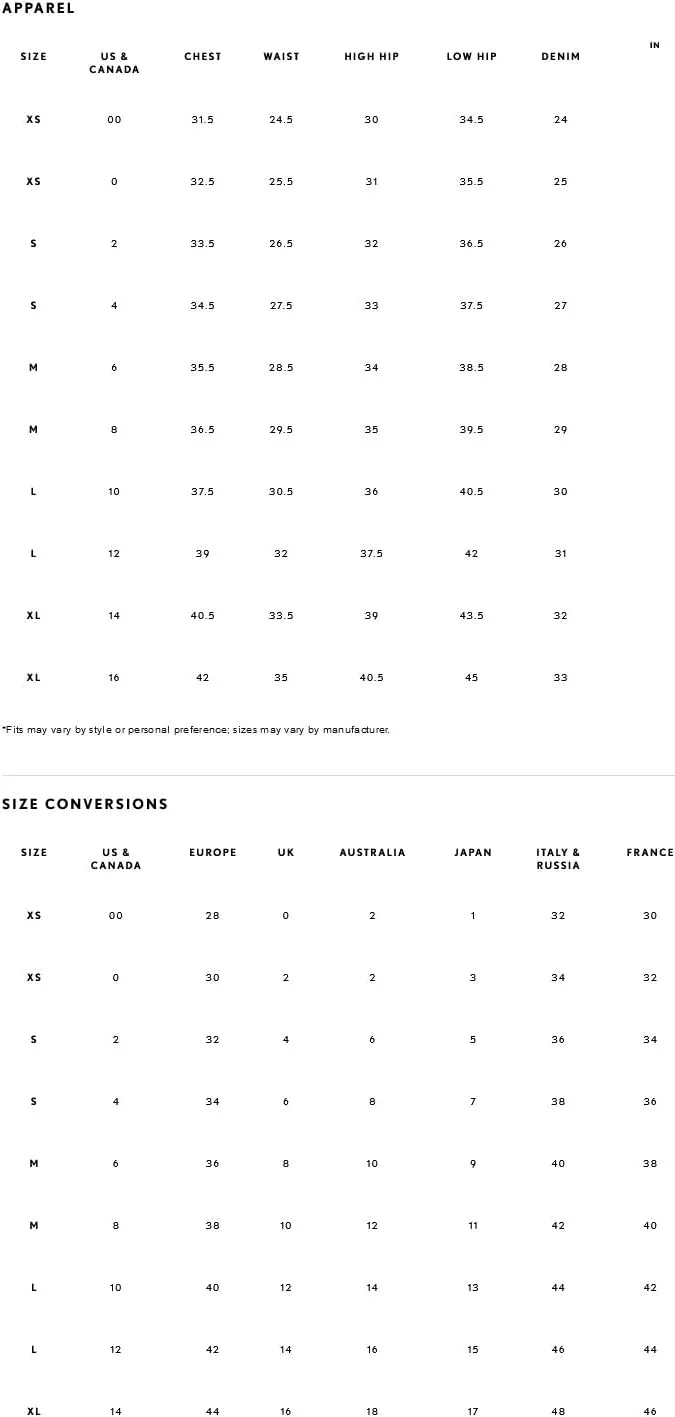Screen dimensions: 675x1417
Task: Select Europe size 28 in conversions table
Action: tap(213, 916)
